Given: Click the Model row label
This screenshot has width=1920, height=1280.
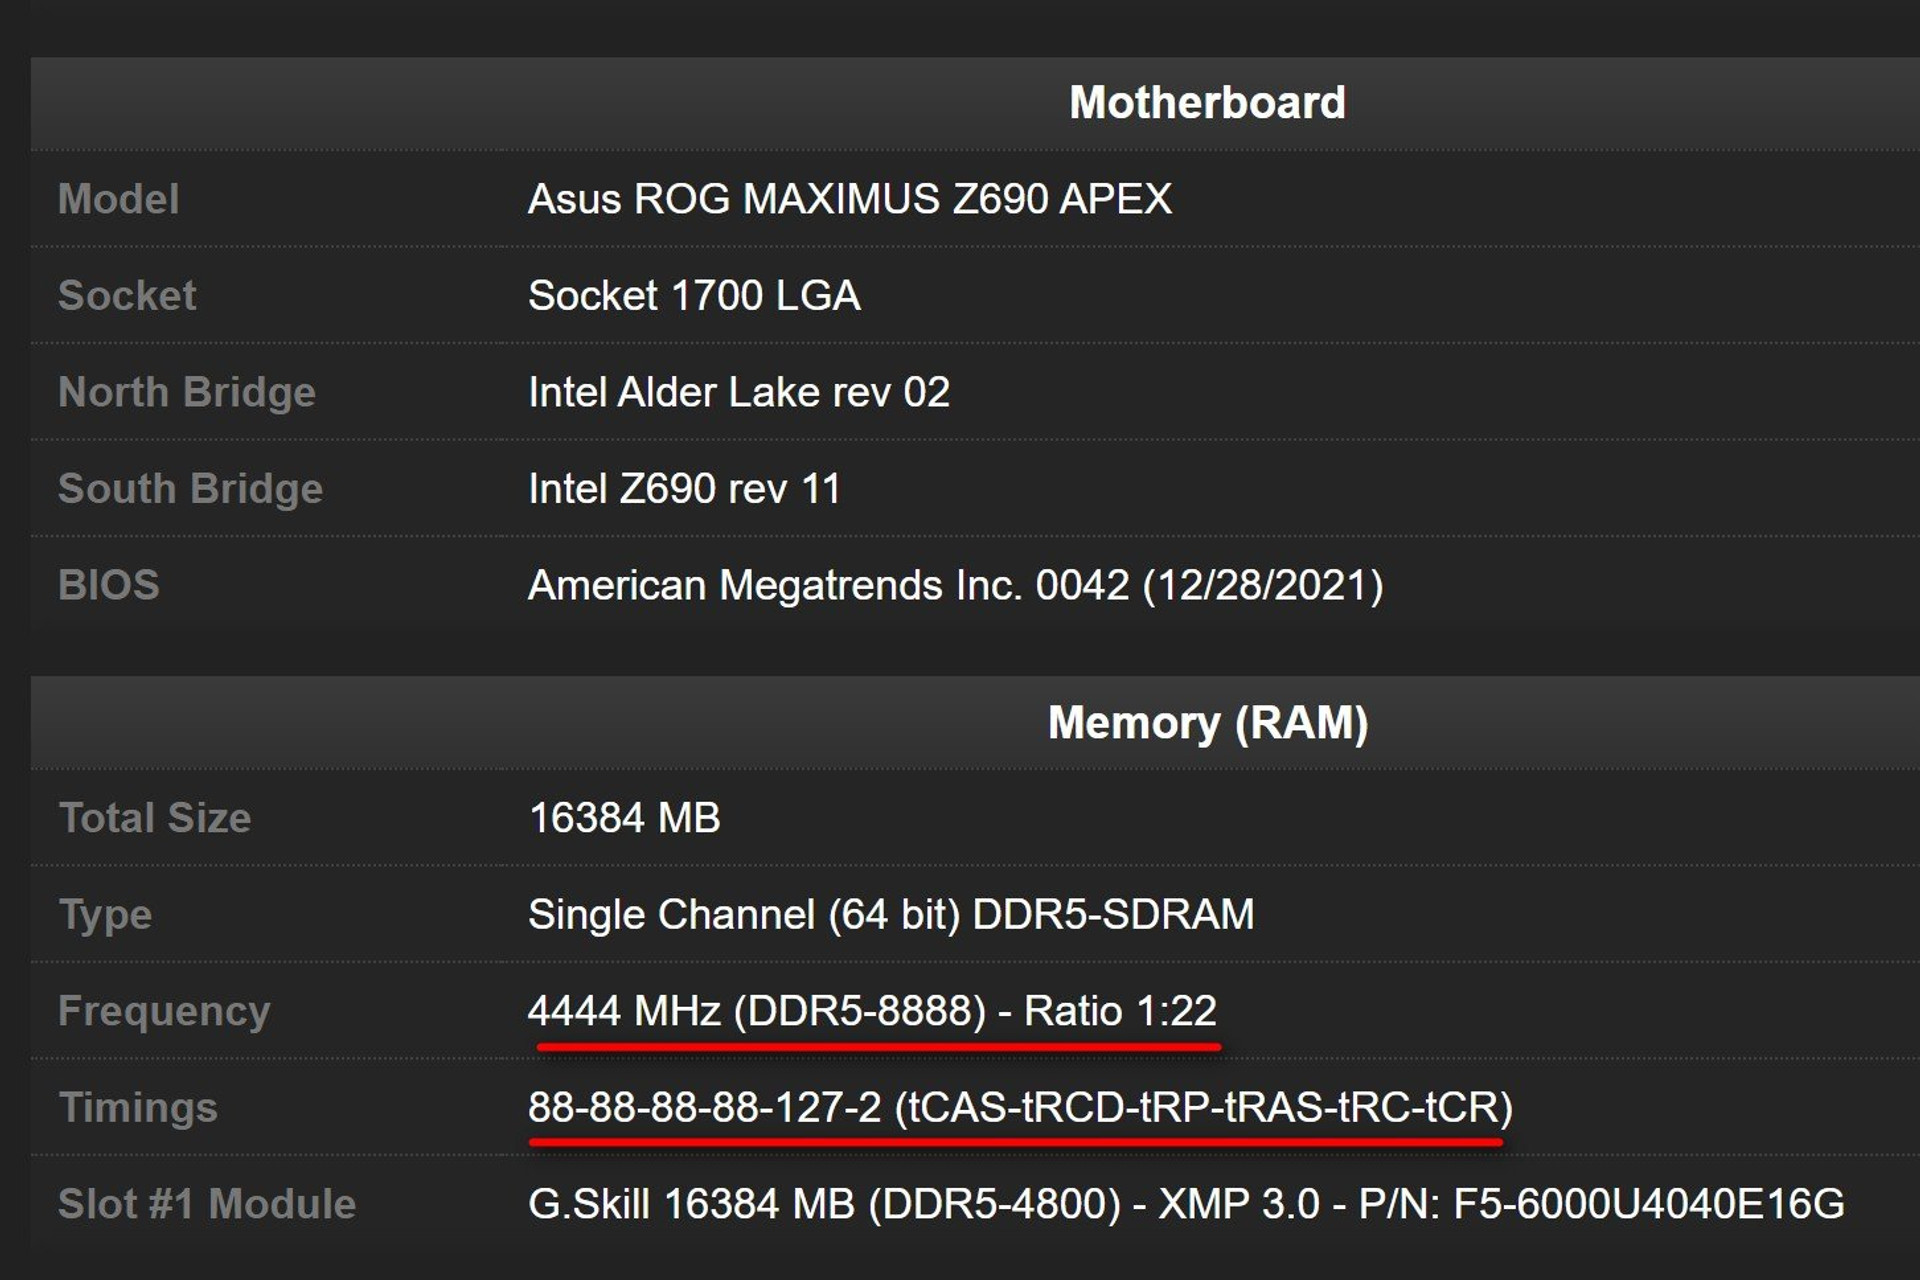Looking at the screenshot, I should pos(118,199).
